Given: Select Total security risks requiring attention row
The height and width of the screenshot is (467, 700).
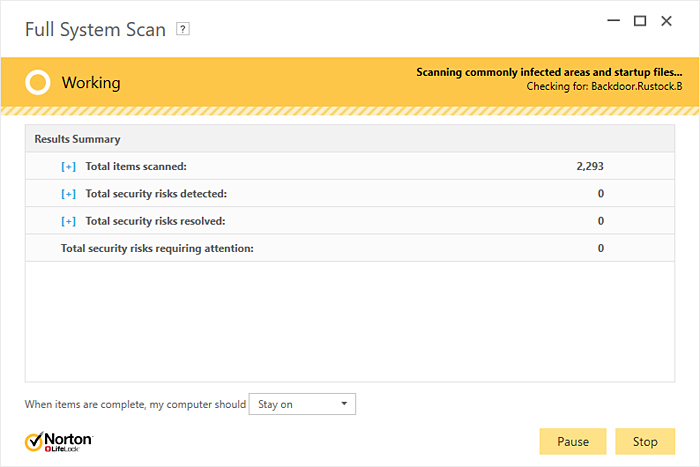Looking at the screenshot, I should click(157, 247).
